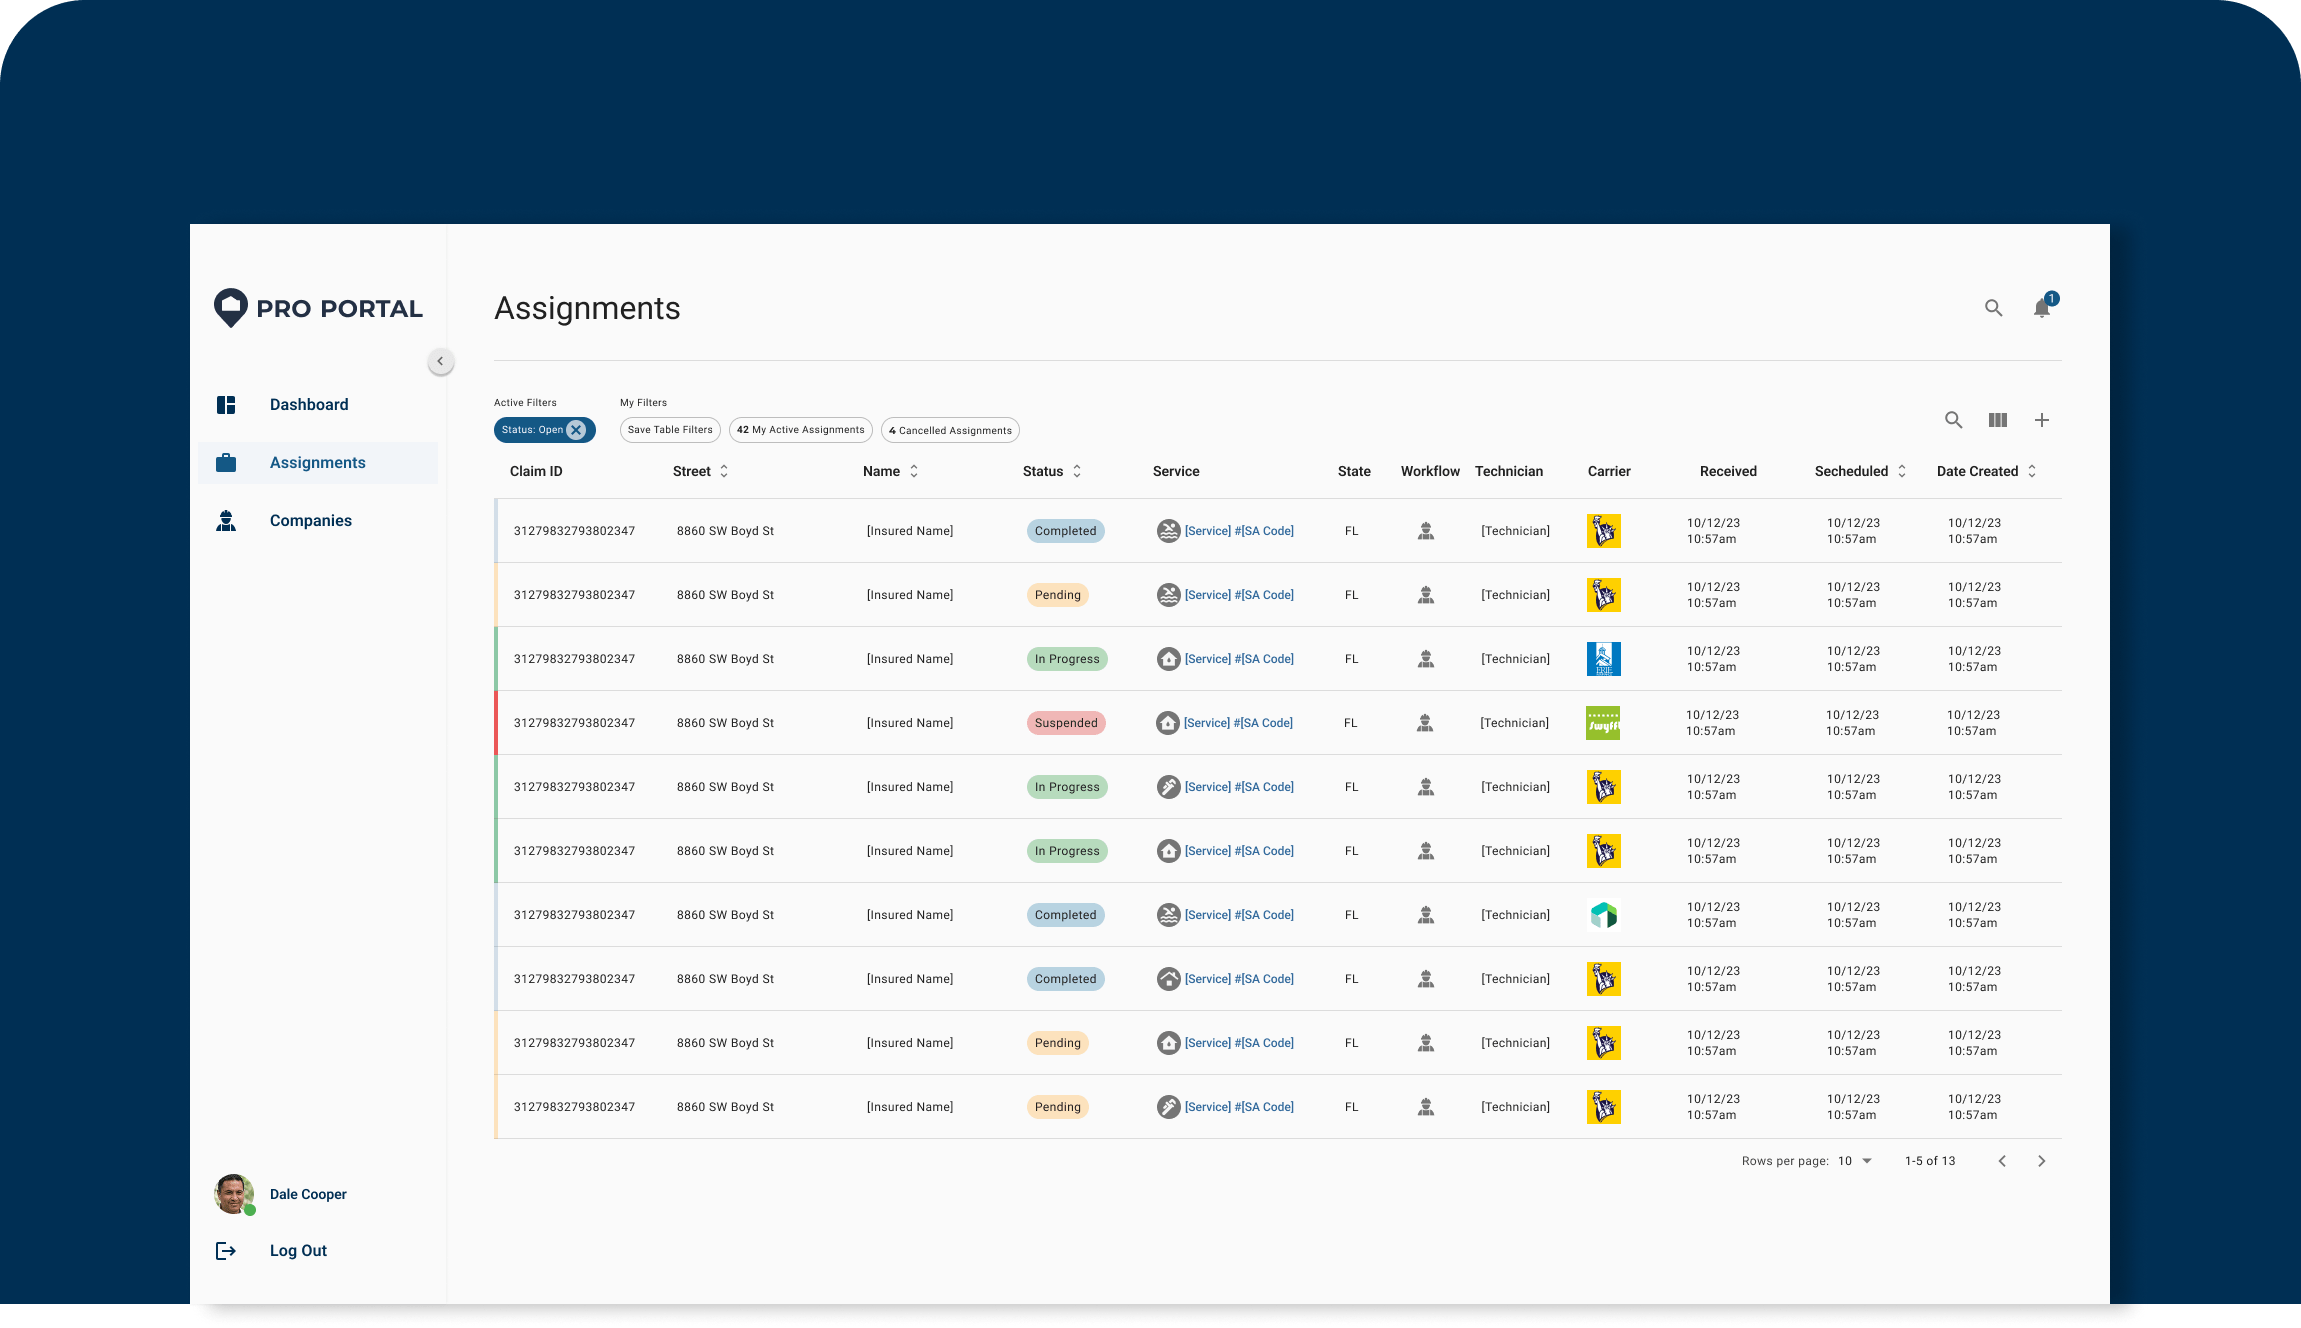Collapse the sidebar with chevron button
Viewport: 2301px width, 1328px height.
click(440, 361)
